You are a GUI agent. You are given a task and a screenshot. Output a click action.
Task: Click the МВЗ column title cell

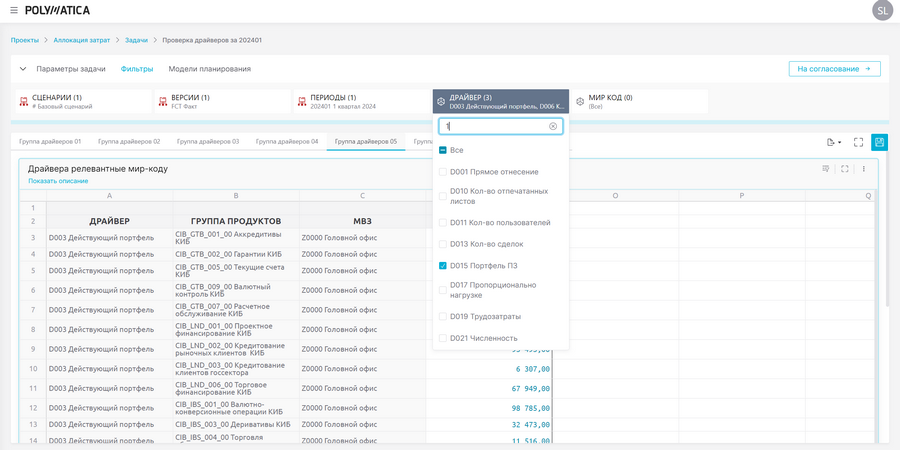[x=363, y=222]
